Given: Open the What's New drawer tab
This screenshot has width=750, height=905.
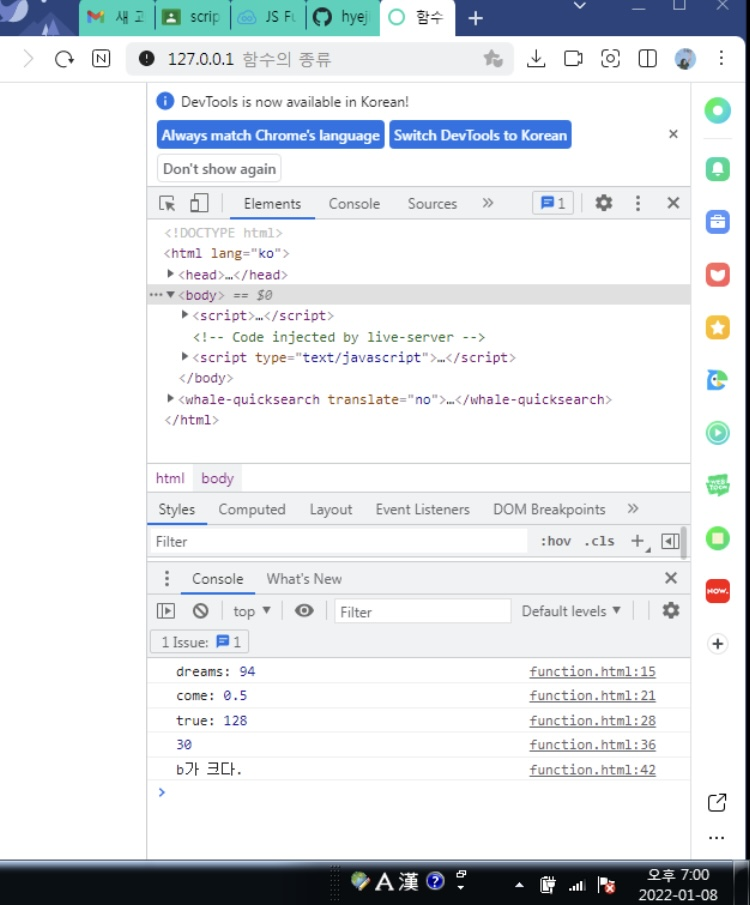Looking at the screenshot, I should 304,579.
